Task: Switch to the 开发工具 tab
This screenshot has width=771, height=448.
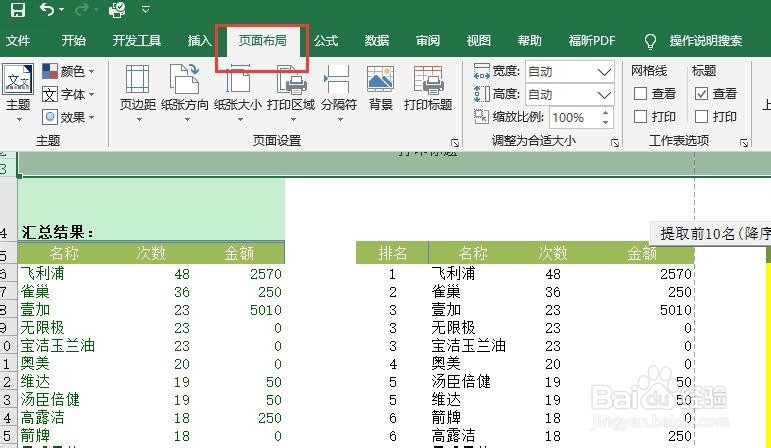Action: (137, 40)
